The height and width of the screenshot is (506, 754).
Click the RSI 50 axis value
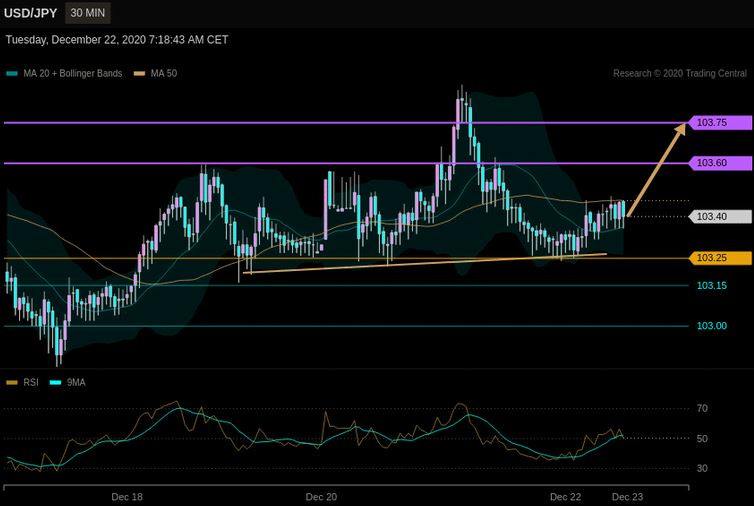[x=702, y=439]
